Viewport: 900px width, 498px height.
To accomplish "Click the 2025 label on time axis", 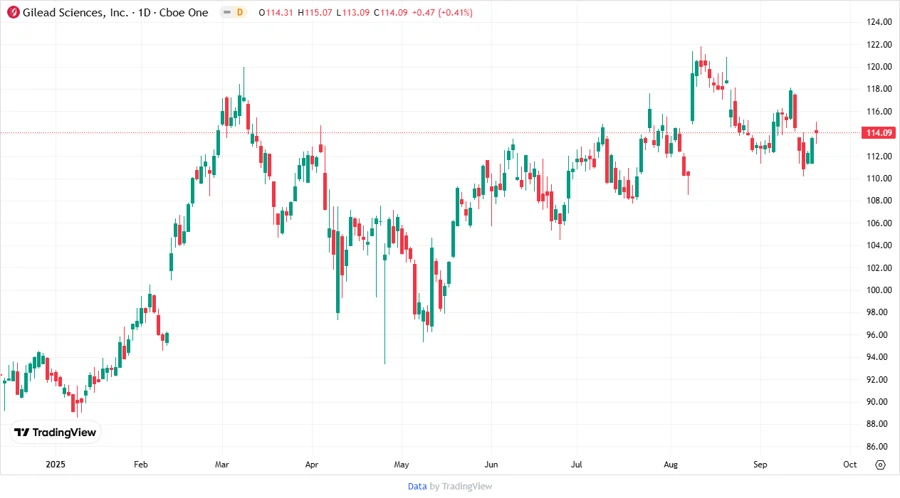I will pos(56,464).
